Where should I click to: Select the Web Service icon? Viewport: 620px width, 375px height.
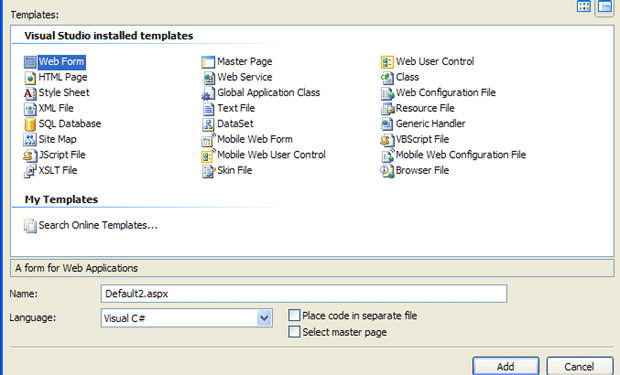tap(208, 78)
